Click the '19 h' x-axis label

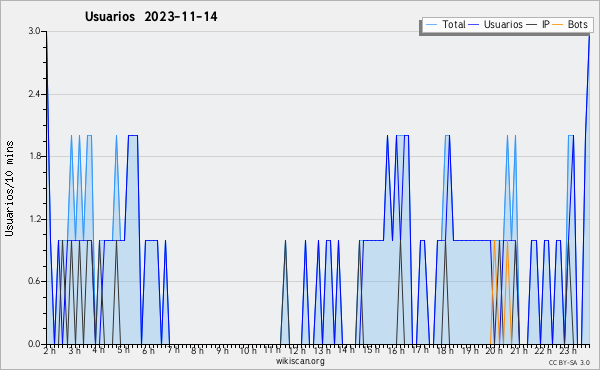click(x=470, y=351)
